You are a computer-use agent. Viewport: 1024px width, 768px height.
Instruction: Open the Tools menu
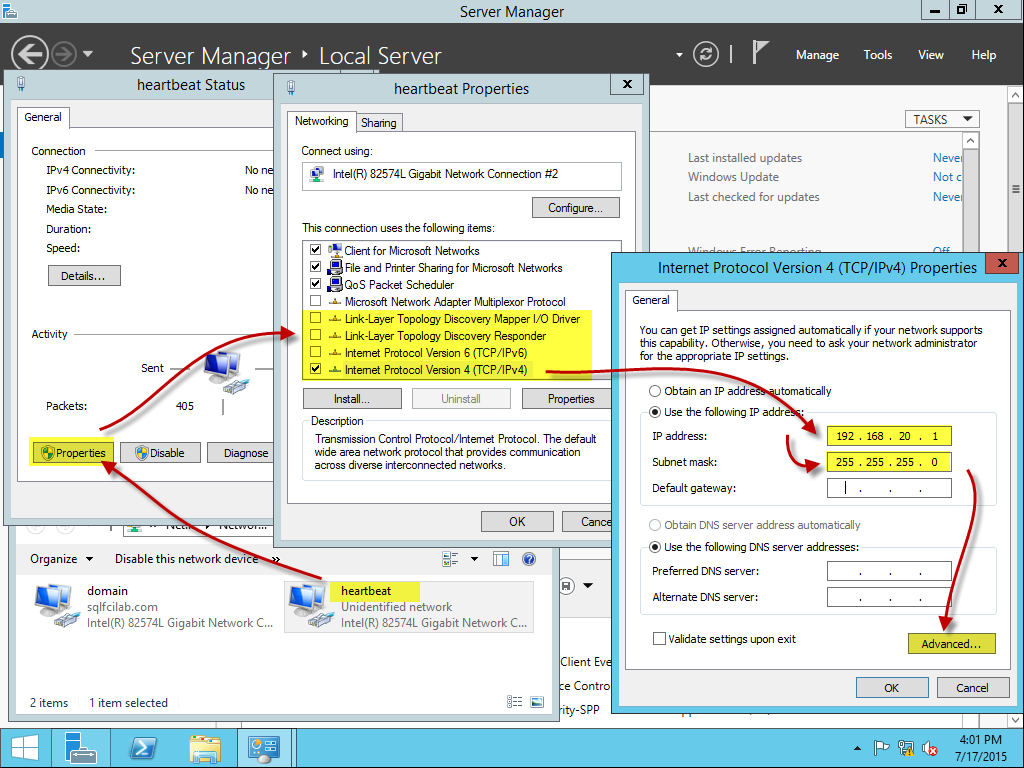(x=878, y=55)
